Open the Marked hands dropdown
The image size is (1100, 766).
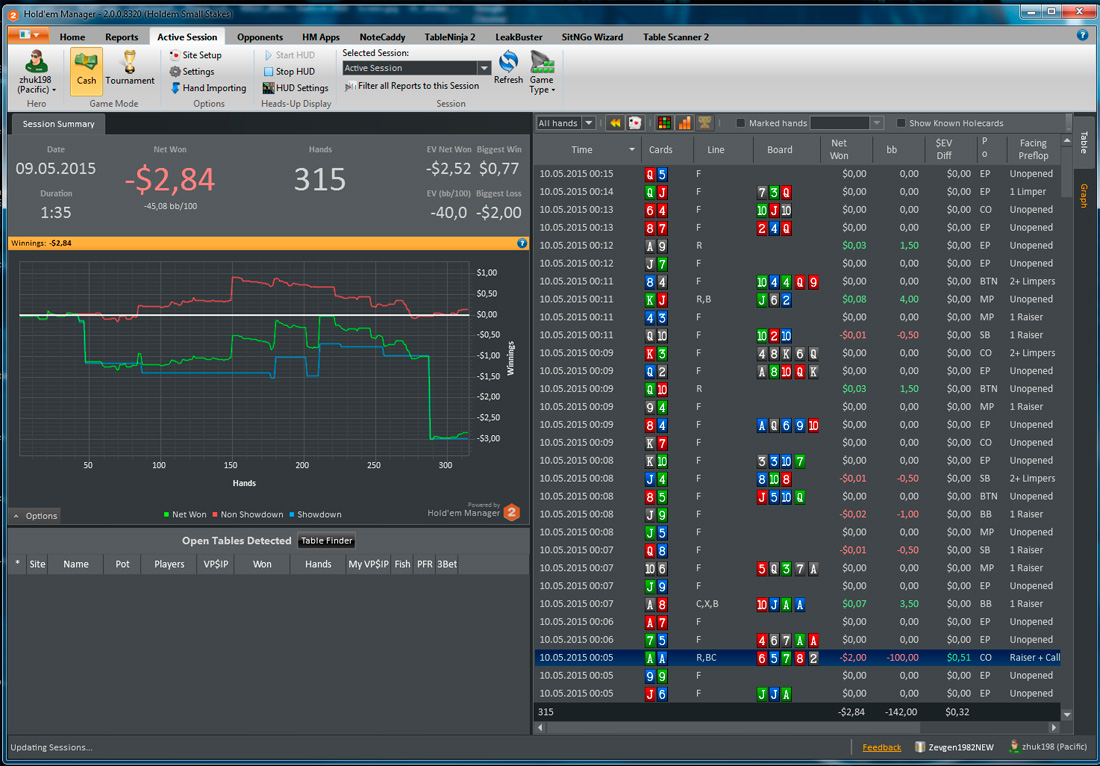point(876,123)
